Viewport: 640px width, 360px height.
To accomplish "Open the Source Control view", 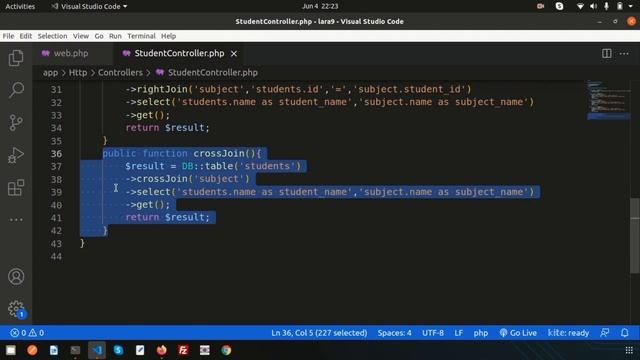I will pyautogui.click(x=16, y=122).
